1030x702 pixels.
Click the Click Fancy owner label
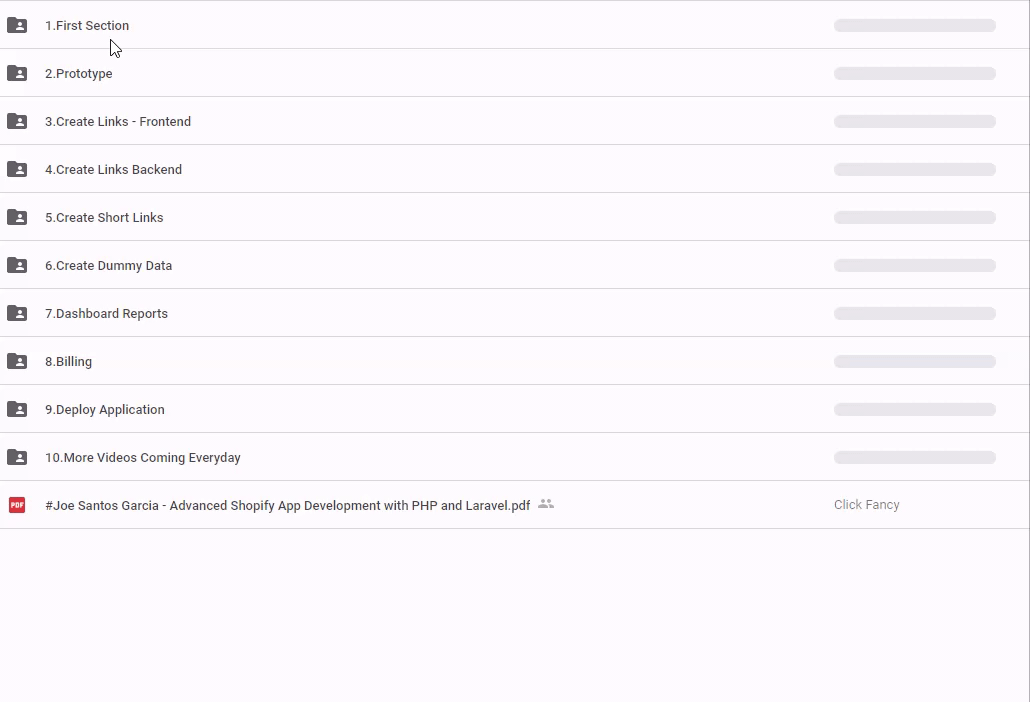[x=866, y=505]
